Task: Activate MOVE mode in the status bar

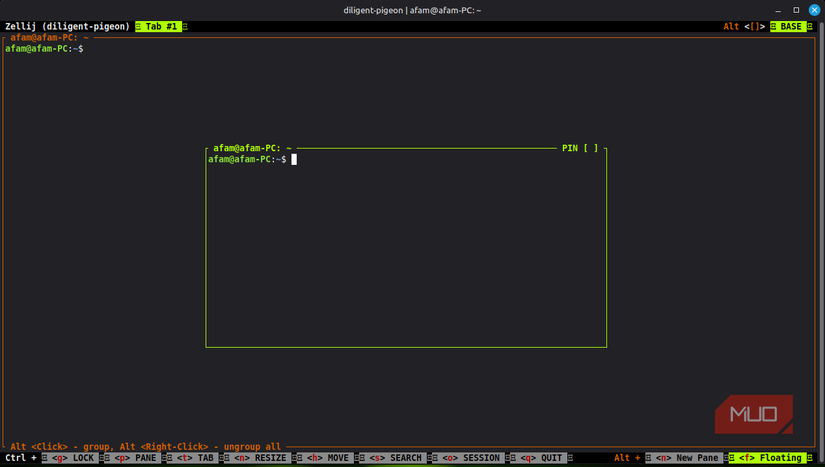Action: [x=328, y=458]
